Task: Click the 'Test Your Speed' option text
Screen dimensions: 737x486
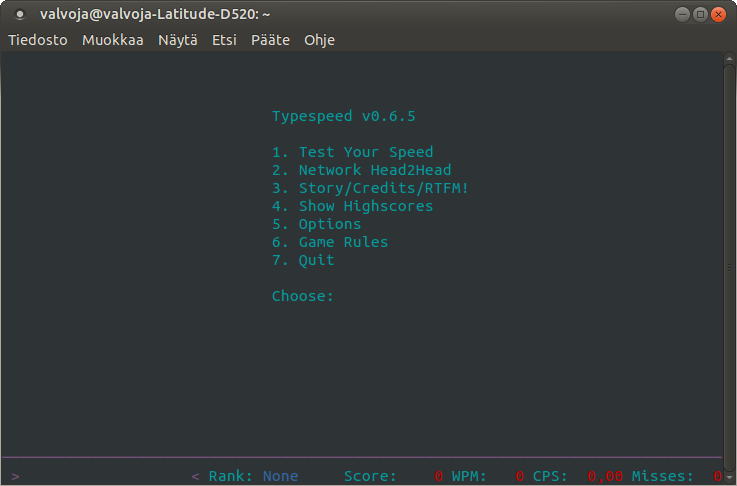Action: pos(365,152)
